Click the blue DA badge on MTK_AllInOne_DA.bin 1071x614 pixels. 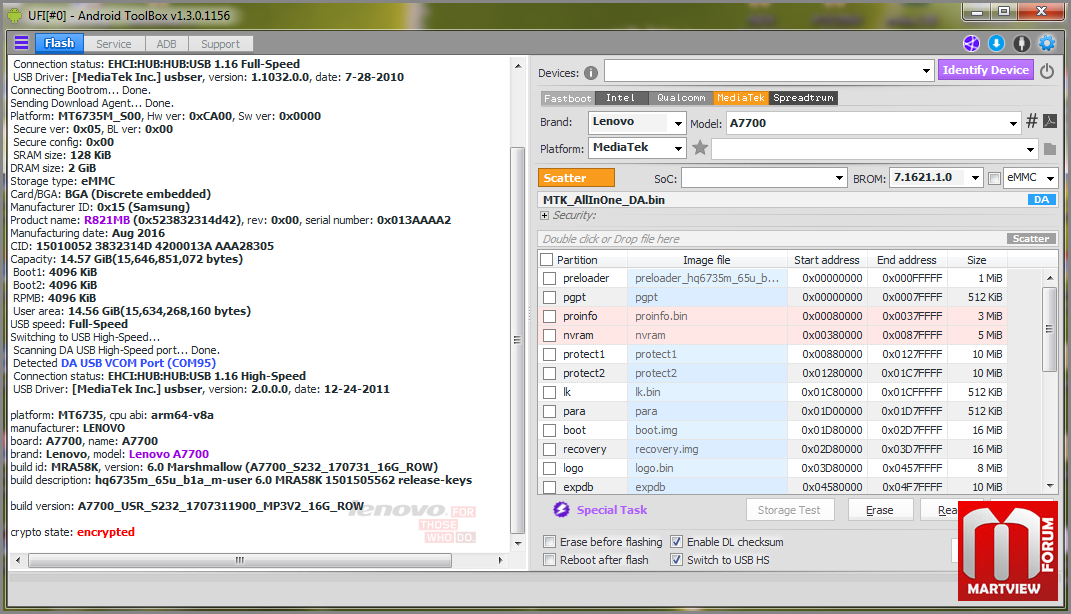(1041, 199)
